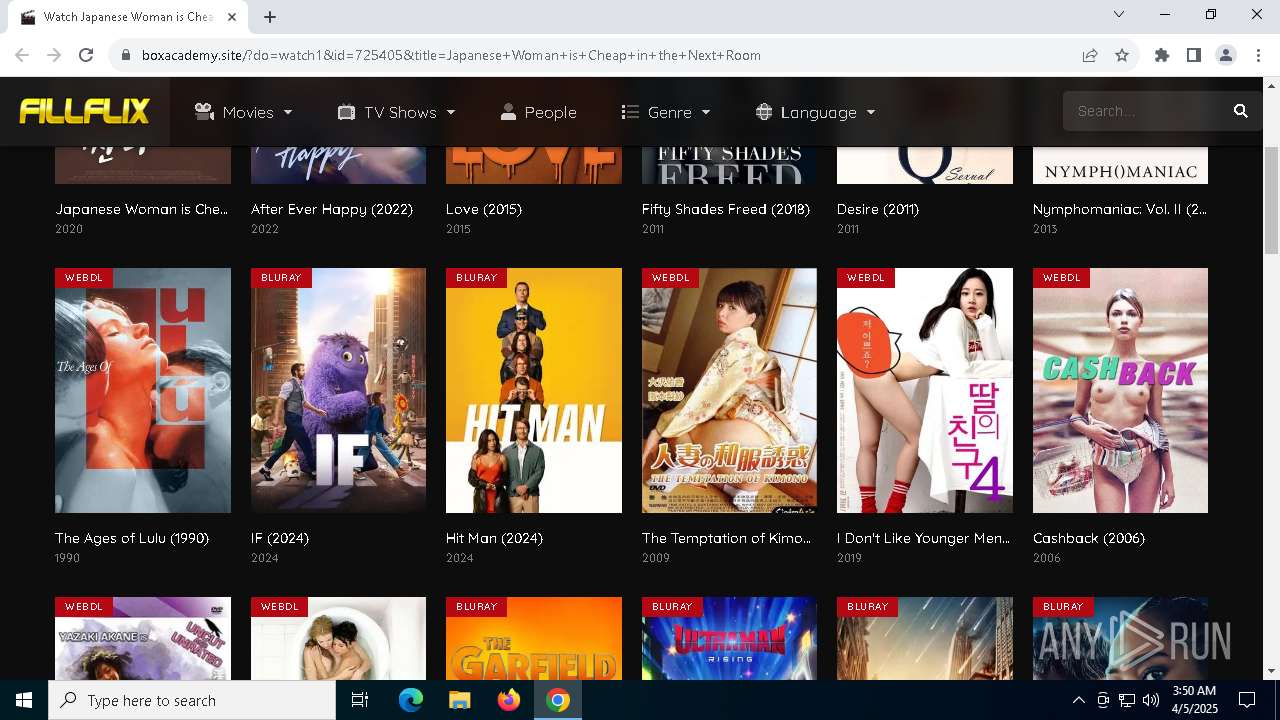This screenshot has height=720, width=1280.
Task: Open the Fifty Shades Freed (2018) title link
Action: click(726, 209)
